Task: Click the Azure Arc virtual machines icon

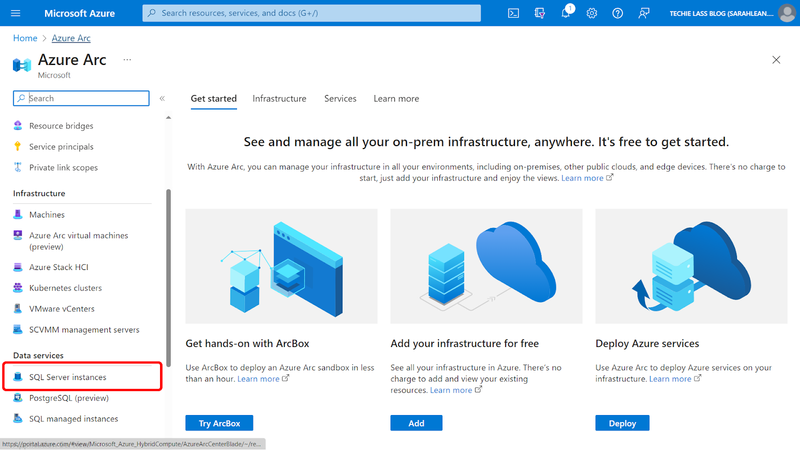Action: pyautogui.click(x=18, y=235)
